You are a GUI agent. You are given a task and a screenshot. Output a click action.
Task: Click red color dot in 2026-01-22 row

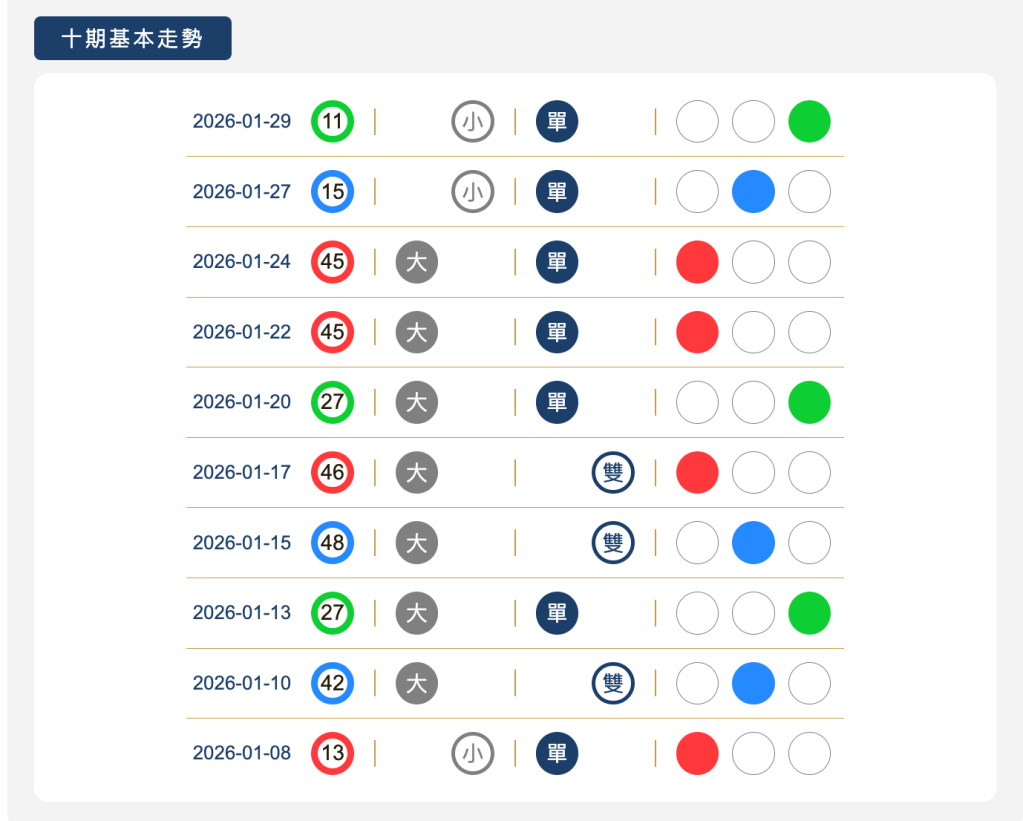697,332
